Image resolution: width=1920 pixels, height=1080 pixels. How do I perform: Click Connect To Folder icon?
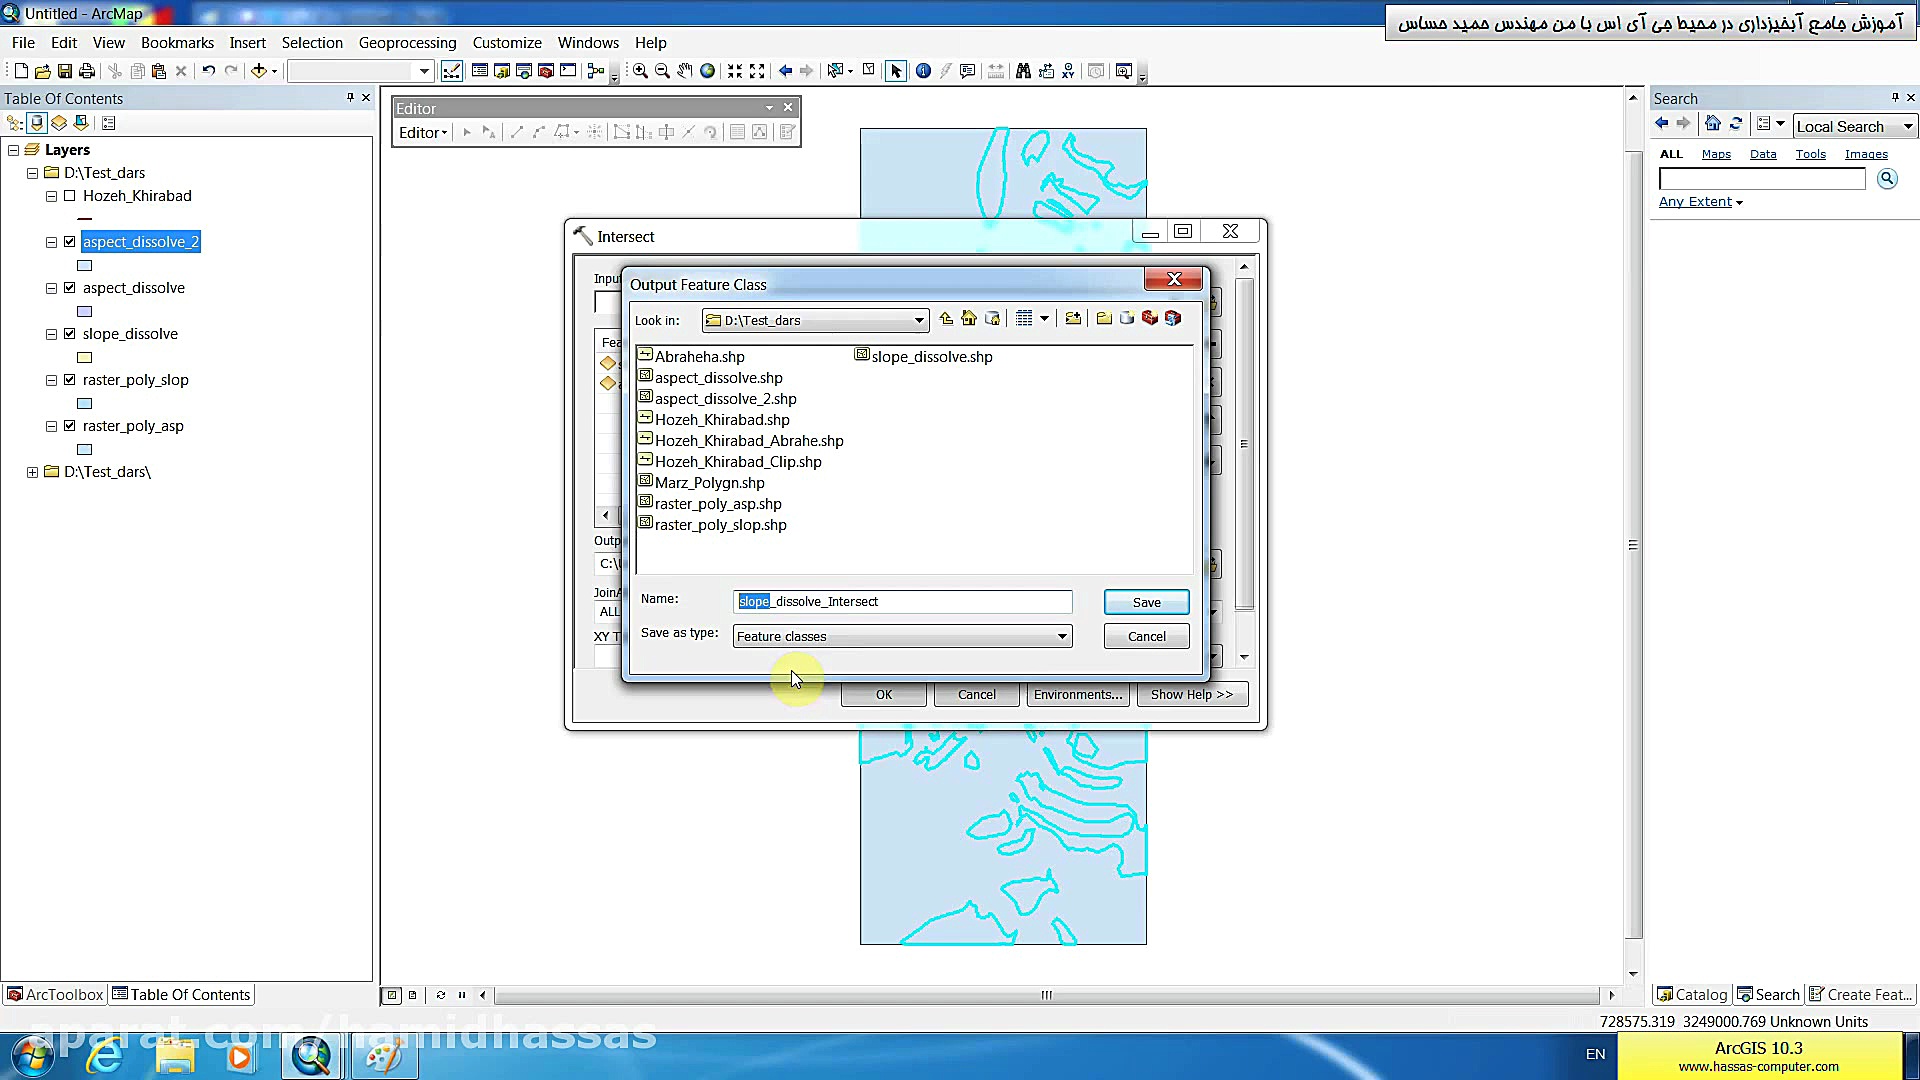coord(1073,319)
